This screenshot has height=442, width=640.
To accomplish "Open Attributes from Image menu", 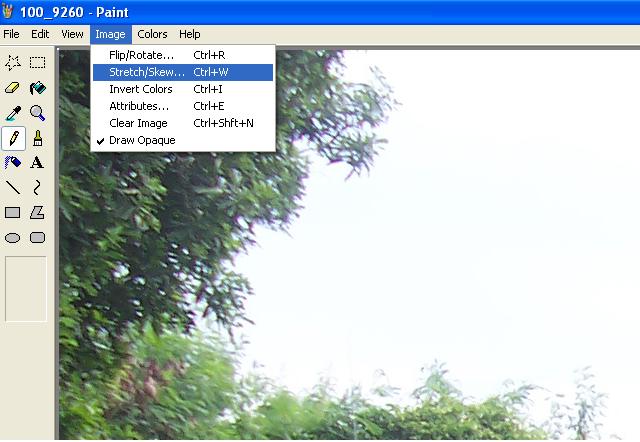I will [183, 106].
